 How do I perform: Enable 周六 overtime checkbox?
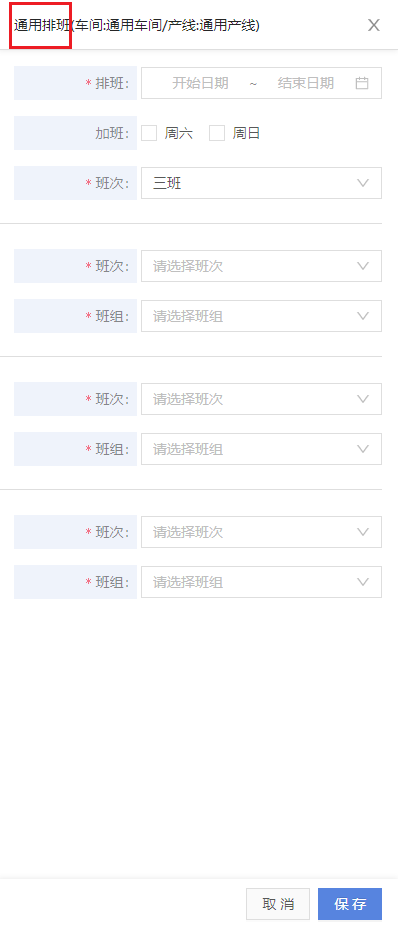(x=149, y=133)
